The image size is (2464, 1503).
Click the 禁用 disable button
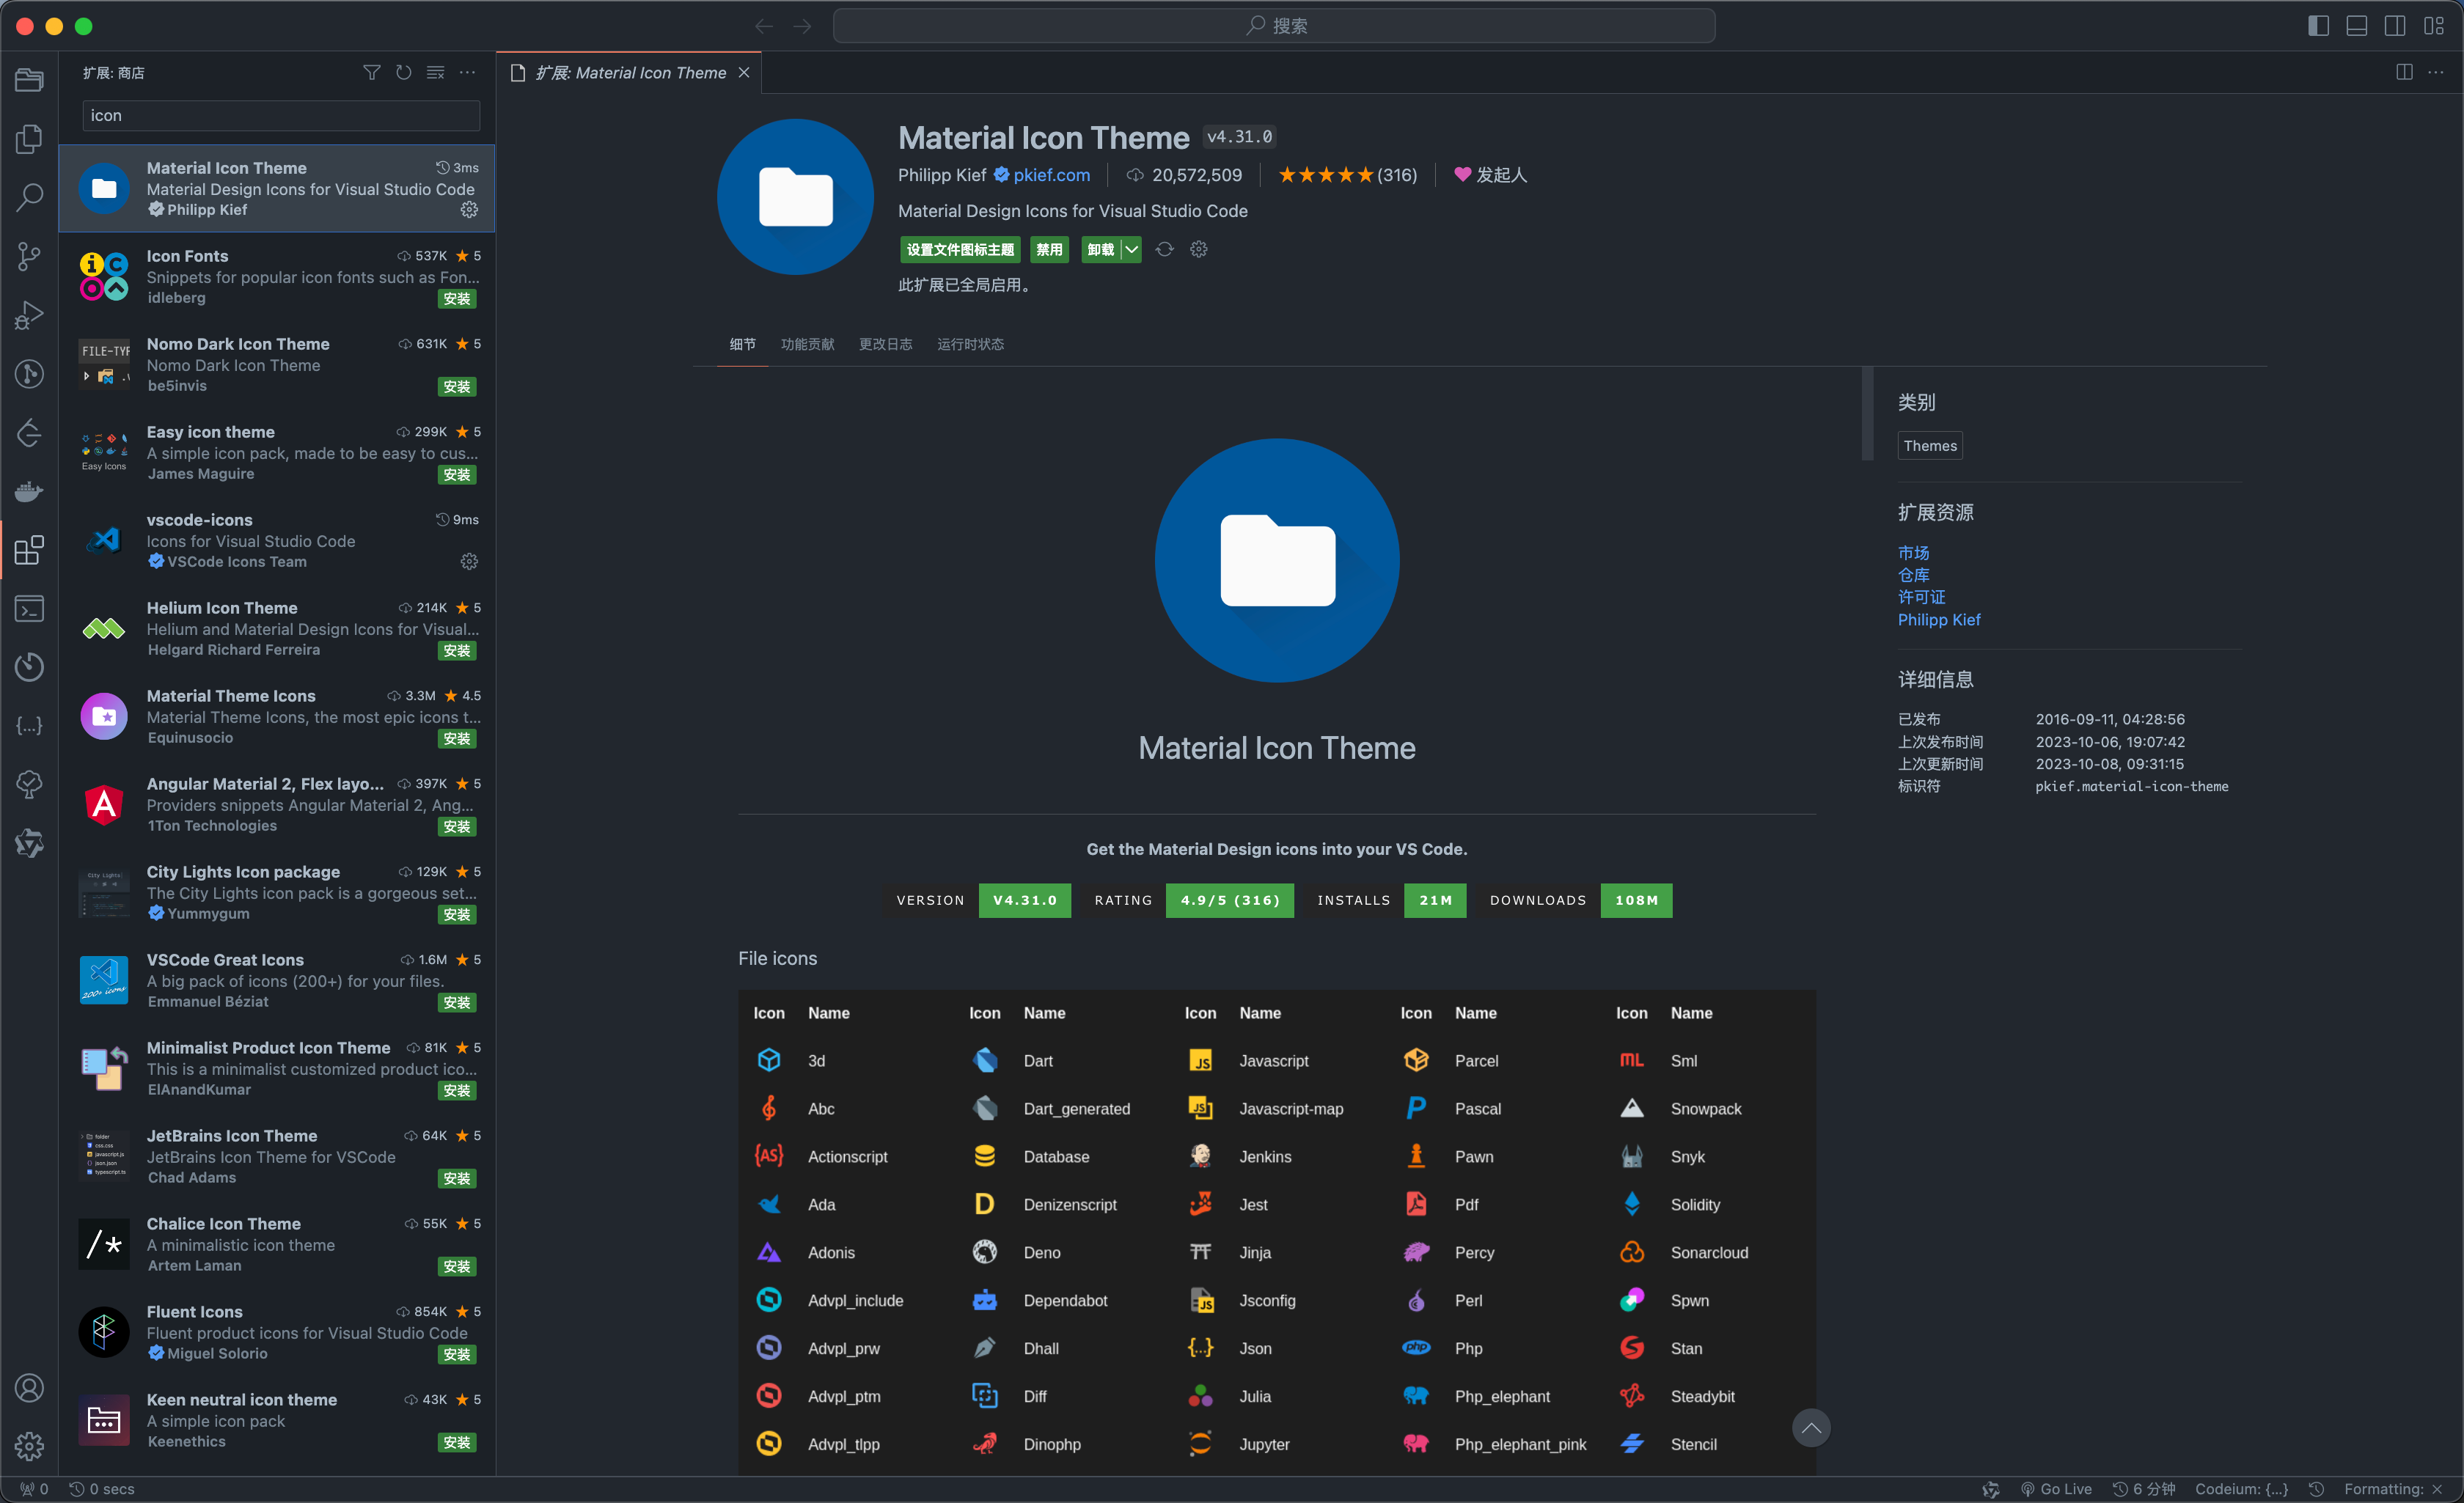point(1049,250)
